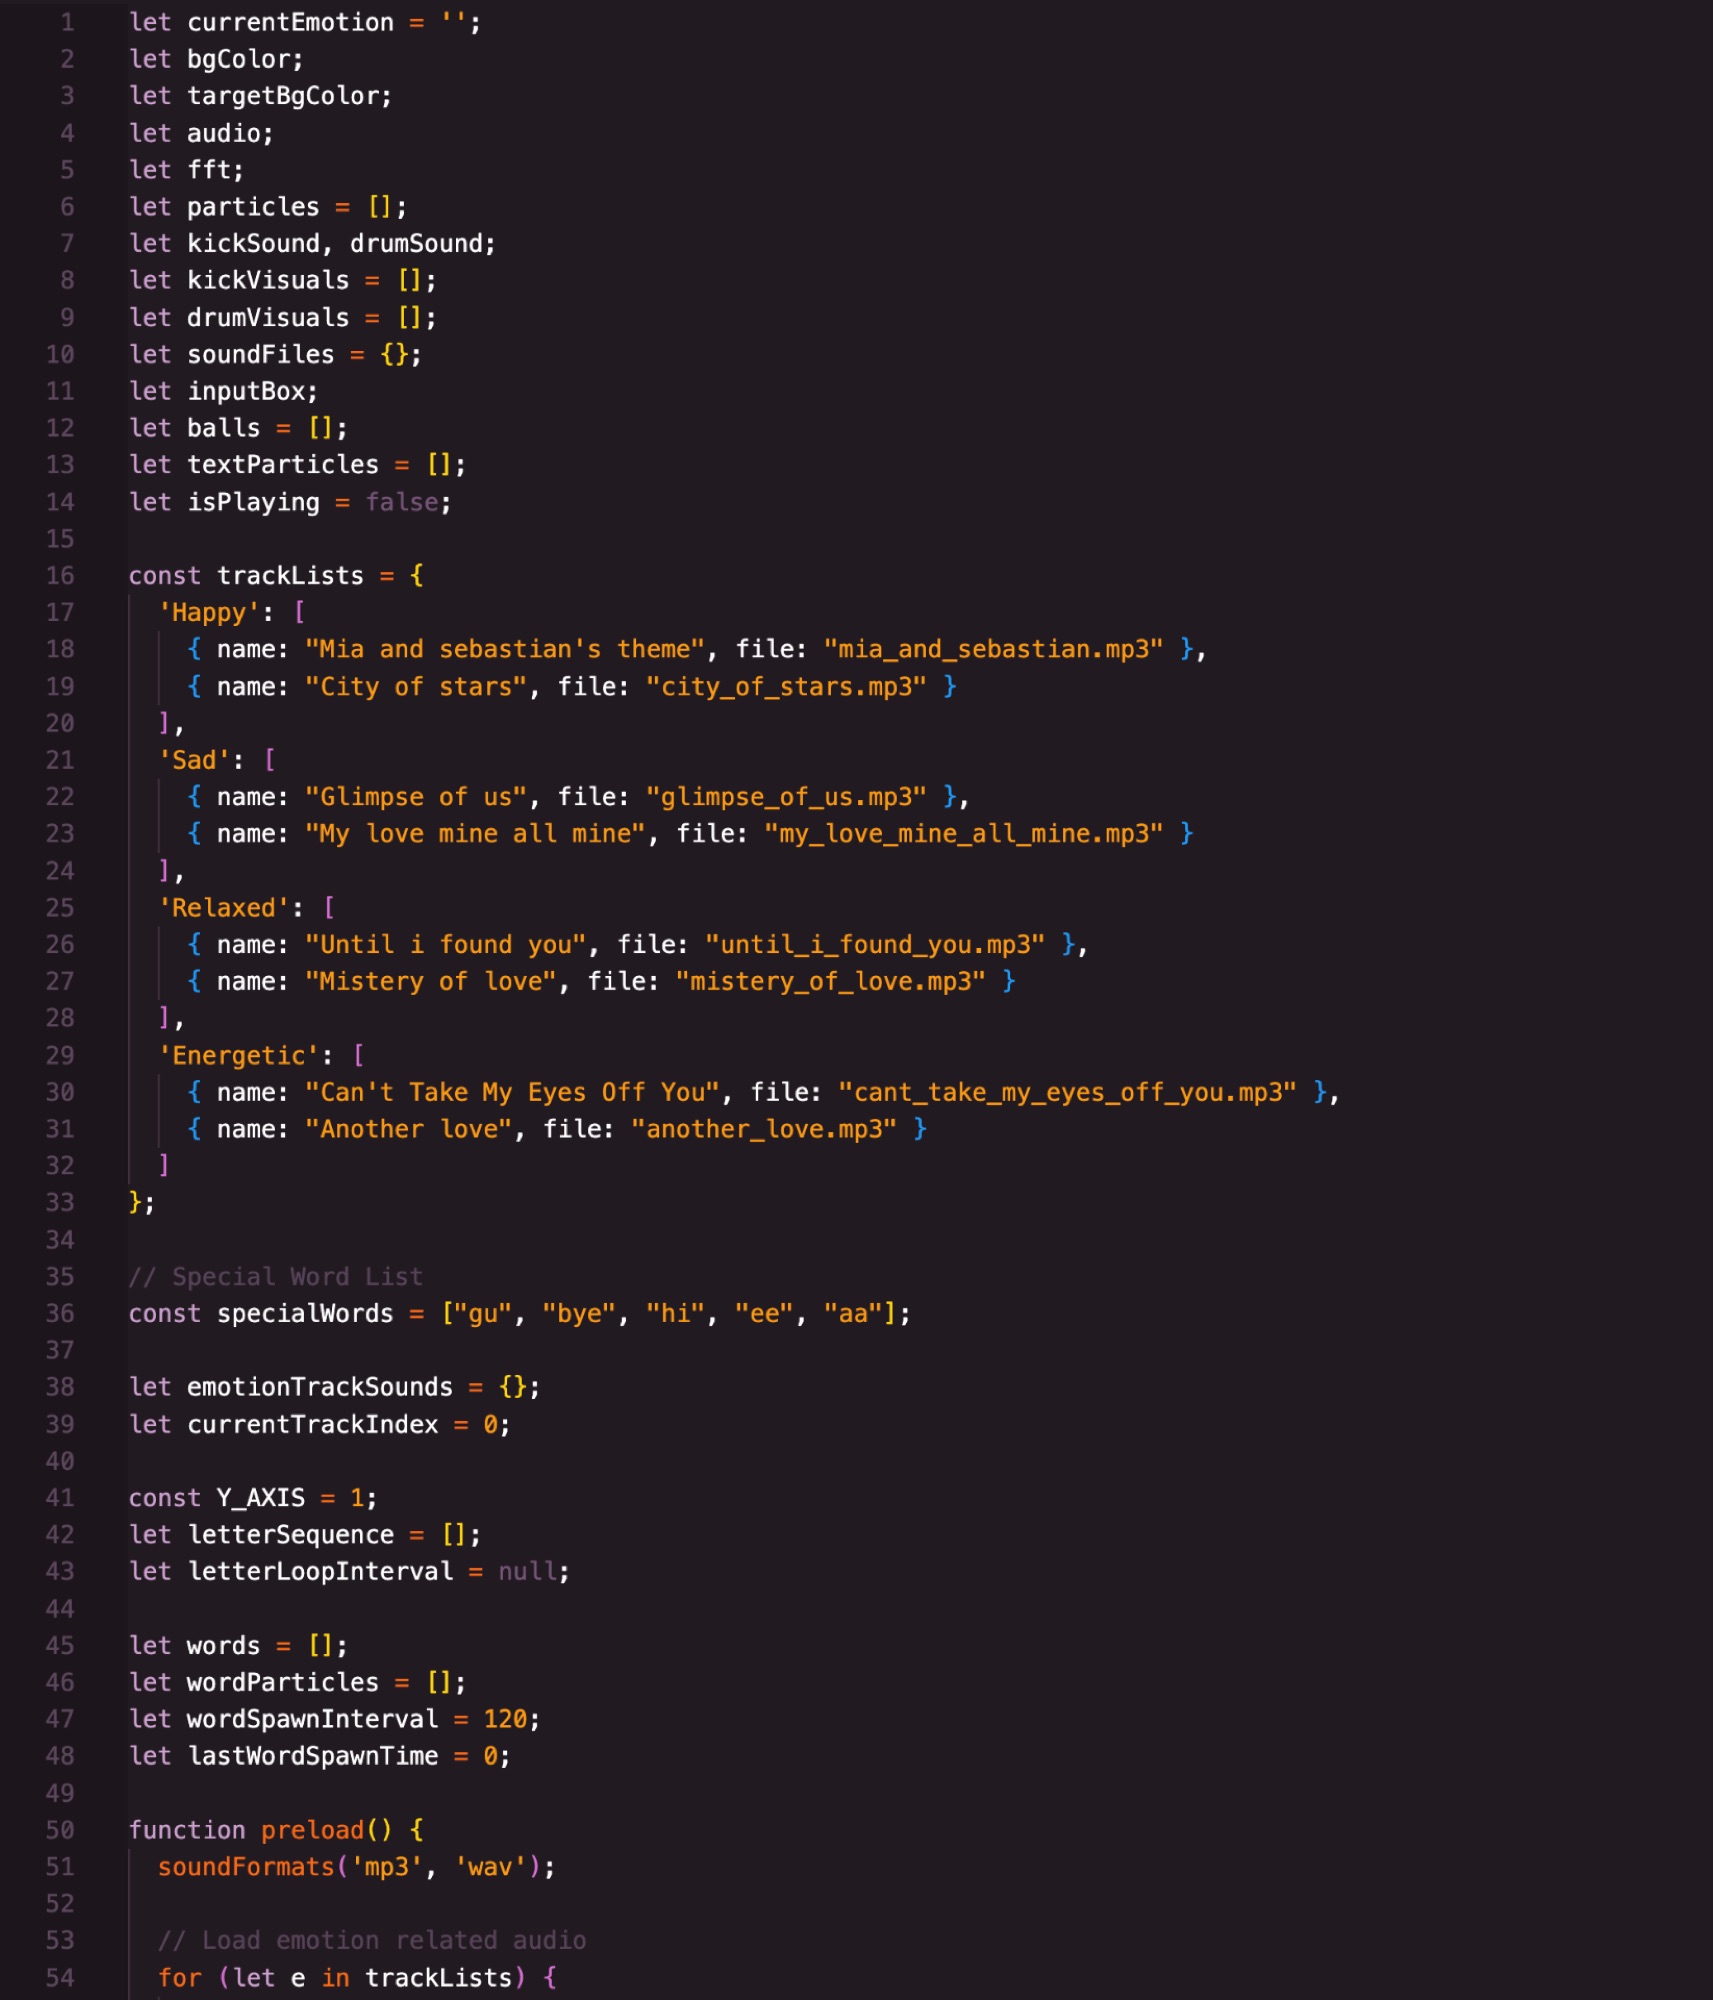Click the targetBgColor declaration
The width and height of the screenshot is (1713, 2000).
click(260, 96)
